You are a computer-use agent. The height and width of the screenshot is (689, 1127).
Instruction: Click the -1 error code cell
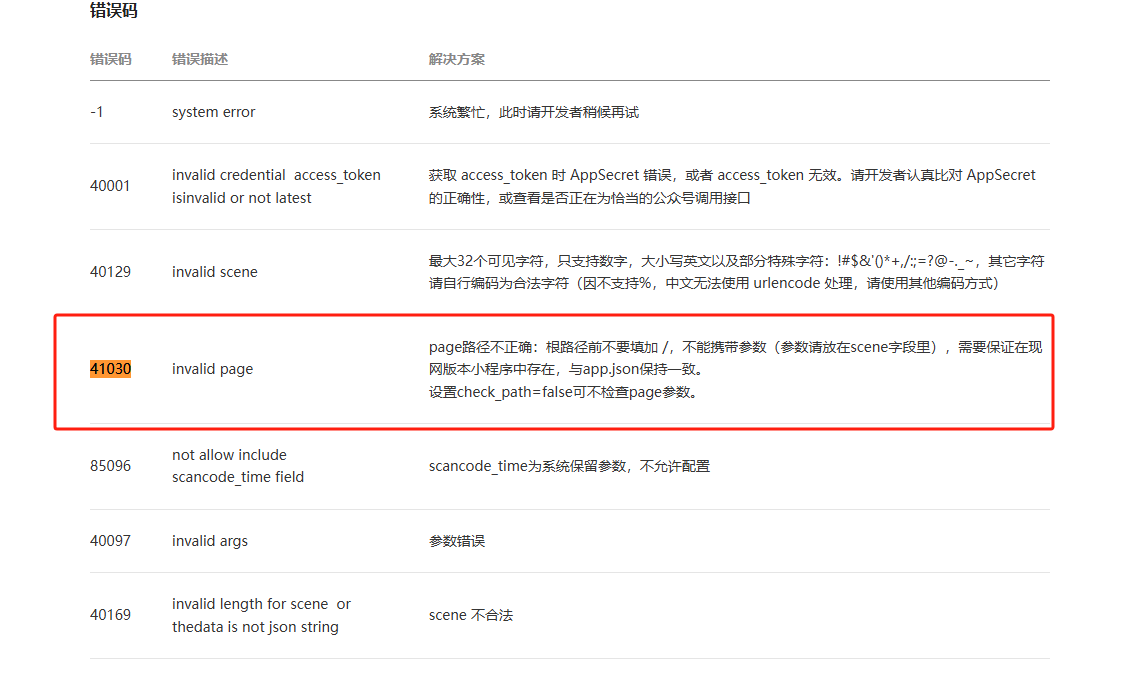97,112
